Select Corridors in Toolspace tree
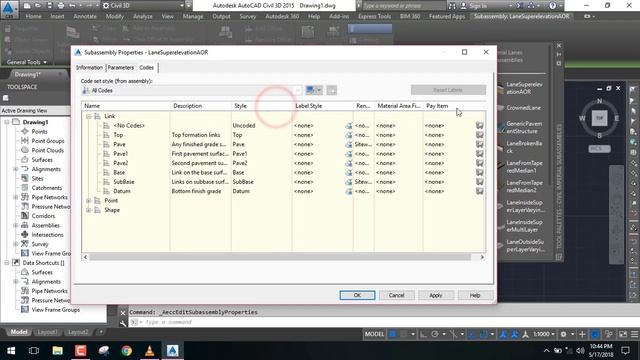This screenshot has height=360, width=640. [x=43, y=216]
